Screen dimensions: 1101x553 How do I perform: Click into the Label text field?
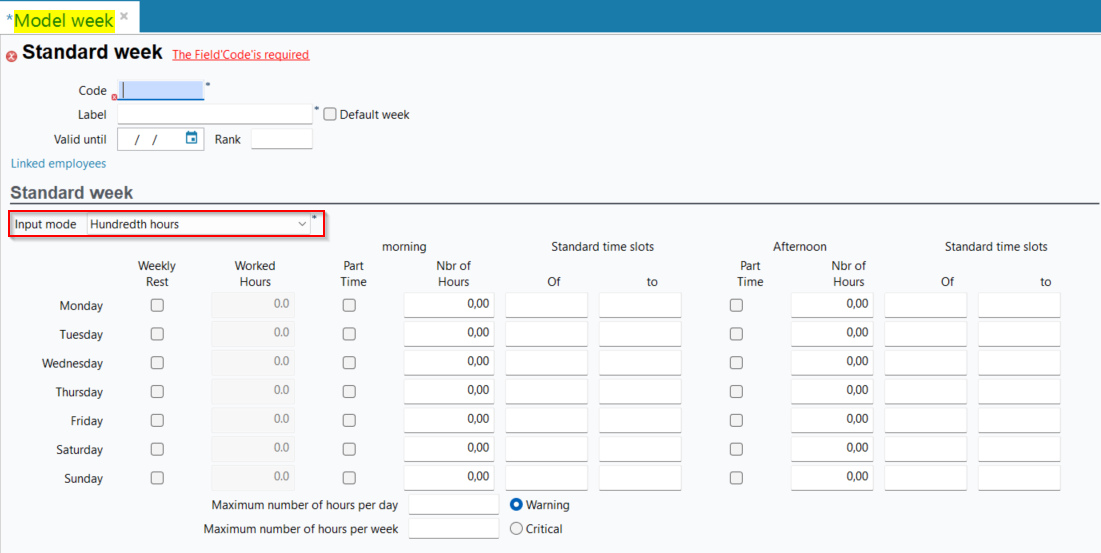click(x=215, y=114)
